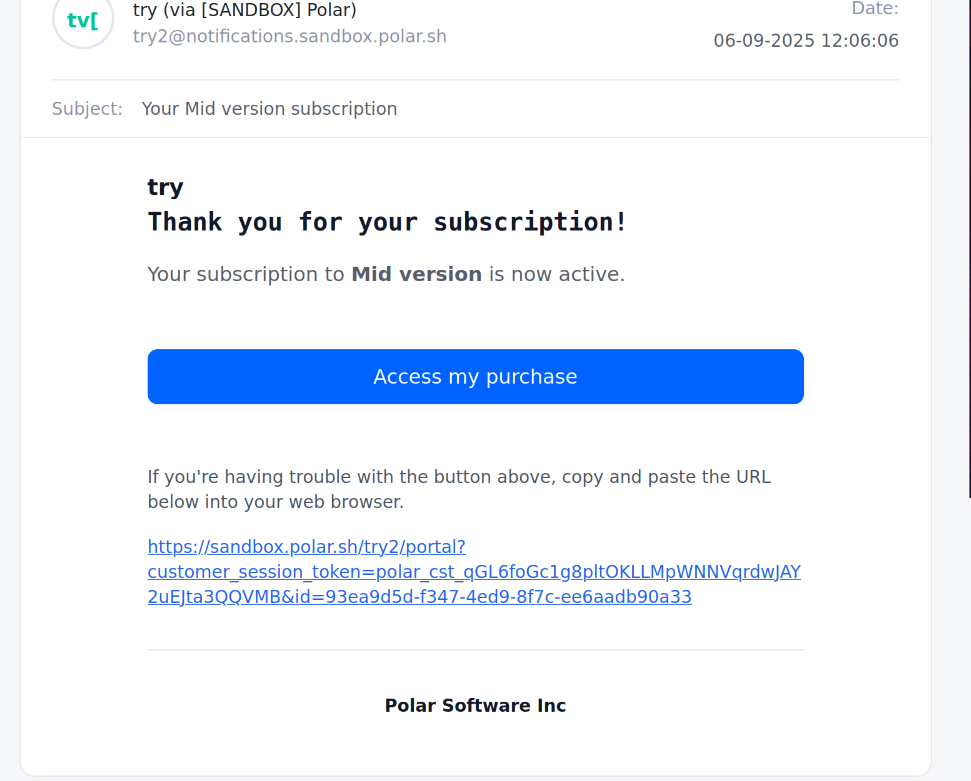This screenshot has height=781, width=971.
Task: Click the words below into your web browser
Action: [x=275, y=502]
